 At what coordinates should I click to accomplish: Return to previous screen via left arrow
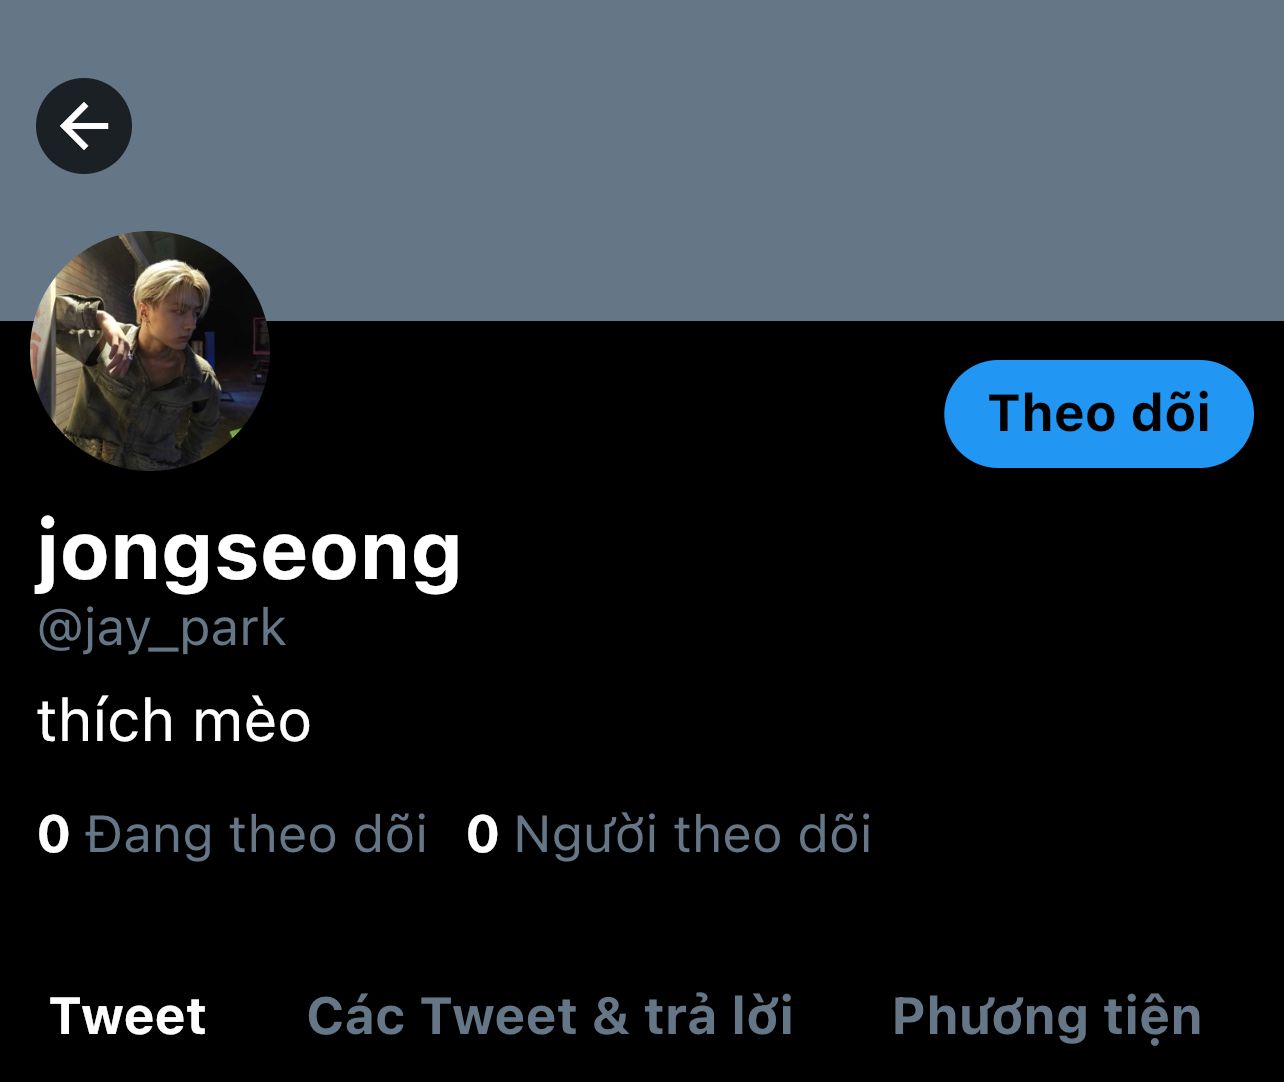click(x=84, y=126)
